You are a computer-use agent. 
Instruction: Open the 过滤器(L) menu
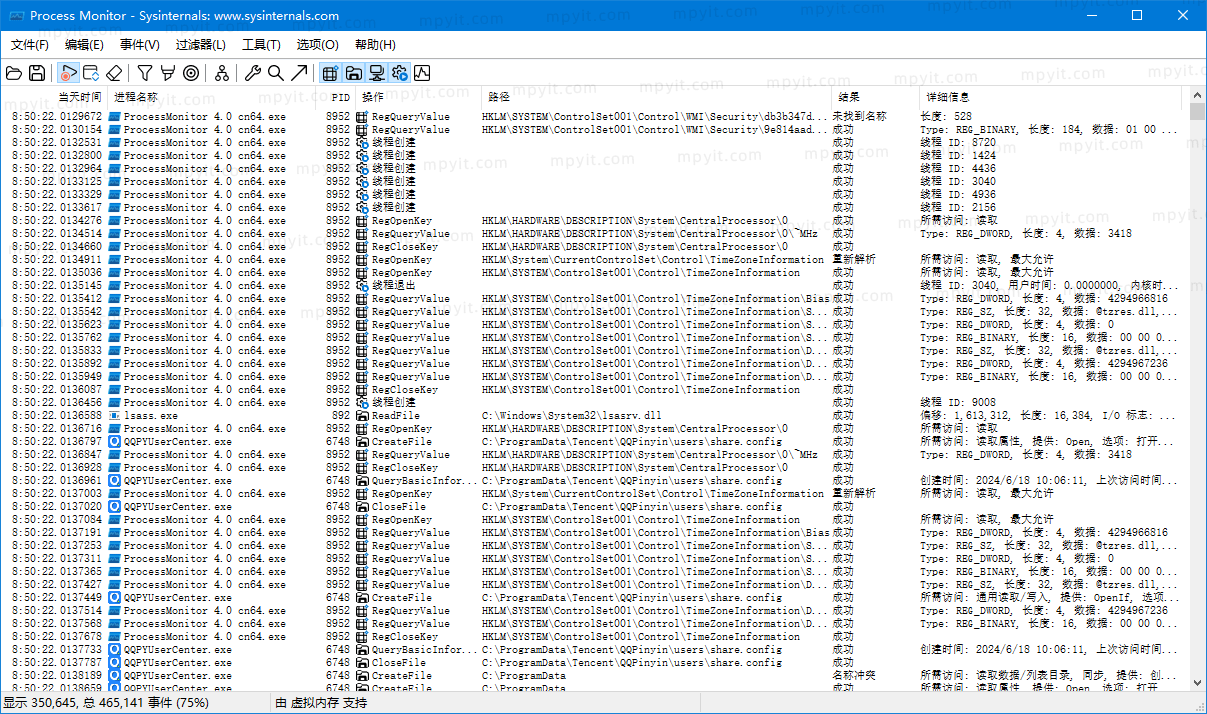pyautogui.click(x=200, y=45)
